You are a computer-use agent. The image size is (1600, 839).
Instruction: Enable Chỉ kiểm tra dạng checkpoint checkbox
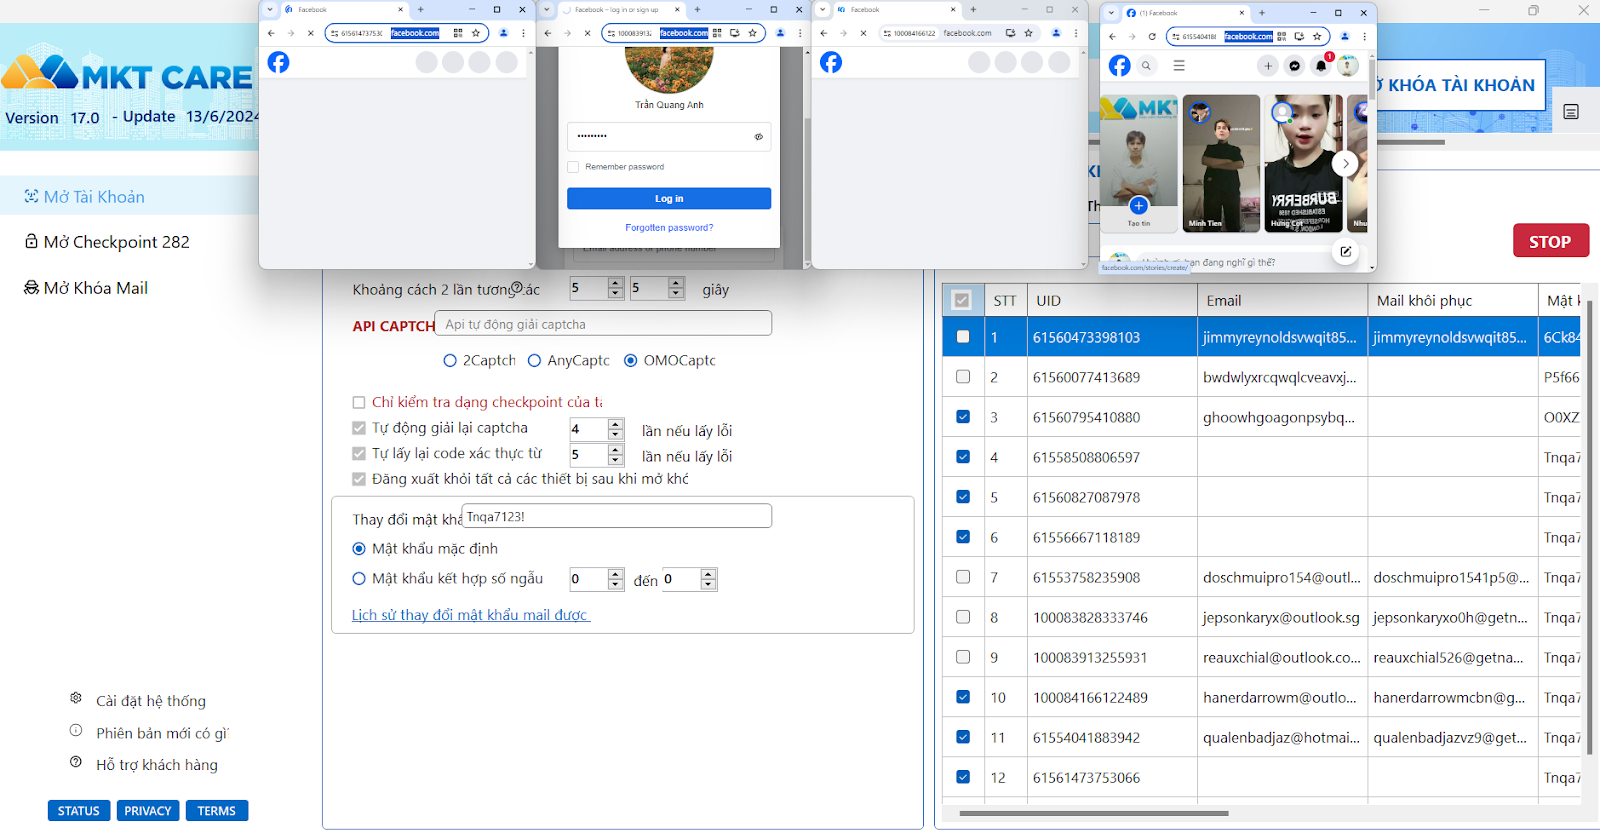[359, 402]
